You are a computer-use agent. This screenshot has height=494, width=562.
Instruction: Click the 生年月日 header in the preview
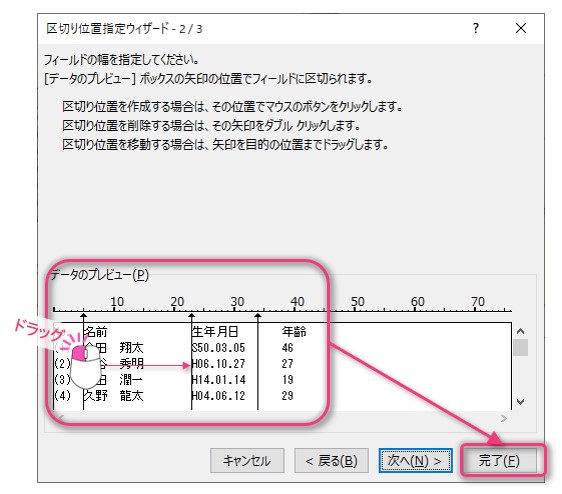coord(215,332)
